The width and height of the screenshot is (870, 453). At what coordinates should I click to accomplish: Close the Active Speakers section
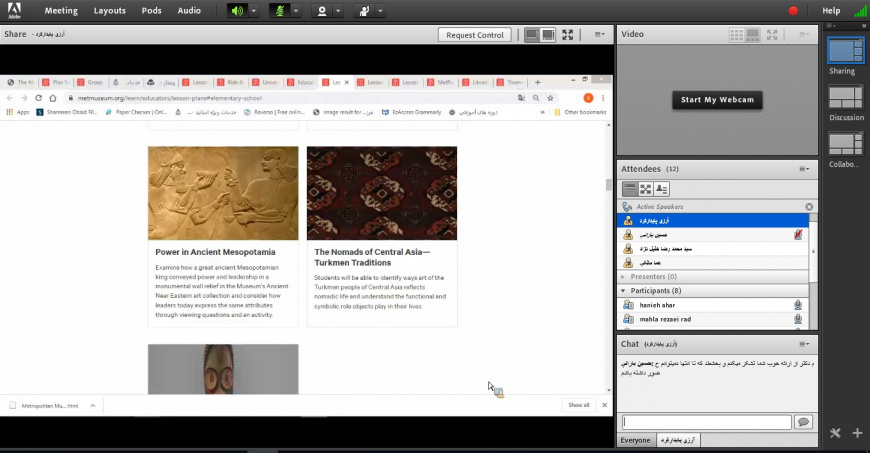click(809, 207)
